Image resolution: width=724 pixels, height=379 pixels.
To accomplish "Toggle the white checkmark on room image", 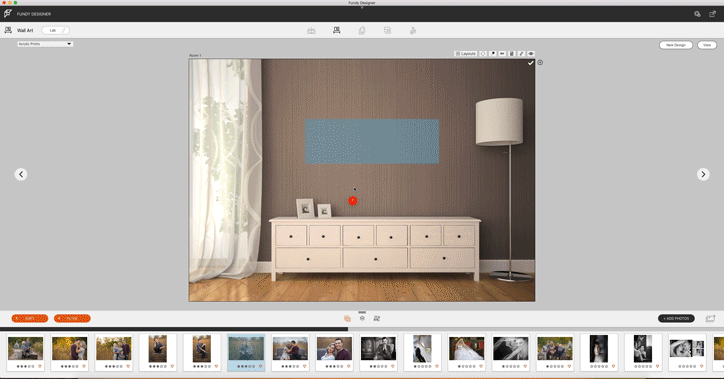I will (531, 63).
